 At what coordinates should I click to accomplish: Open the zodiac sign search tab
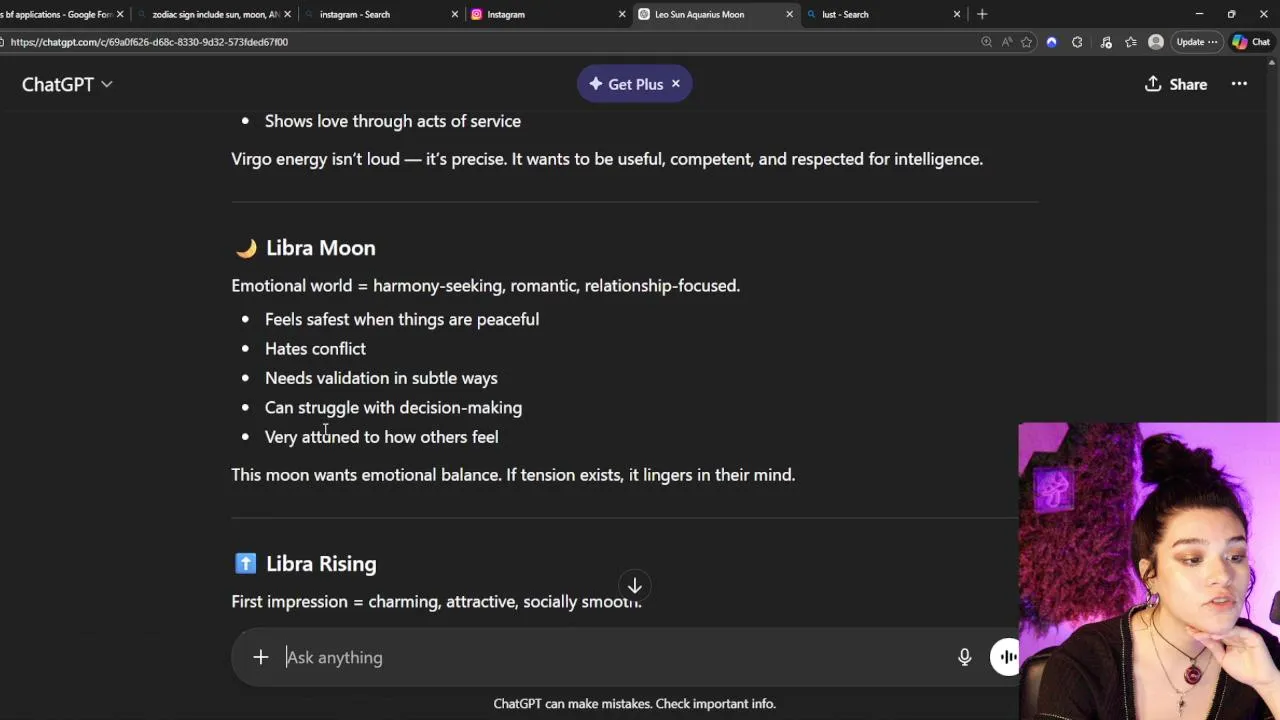coord(214,14)
